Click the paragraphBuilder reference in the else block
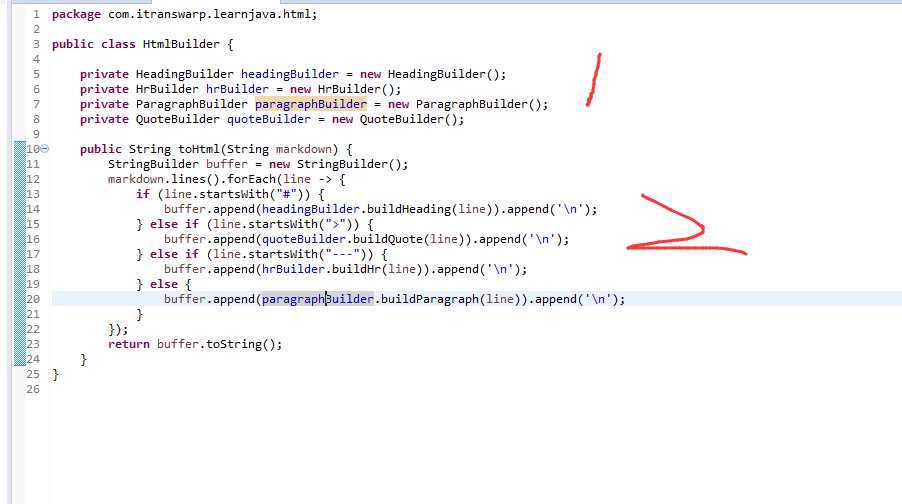This screenshot has width=902, height=504. click(318, 299)
